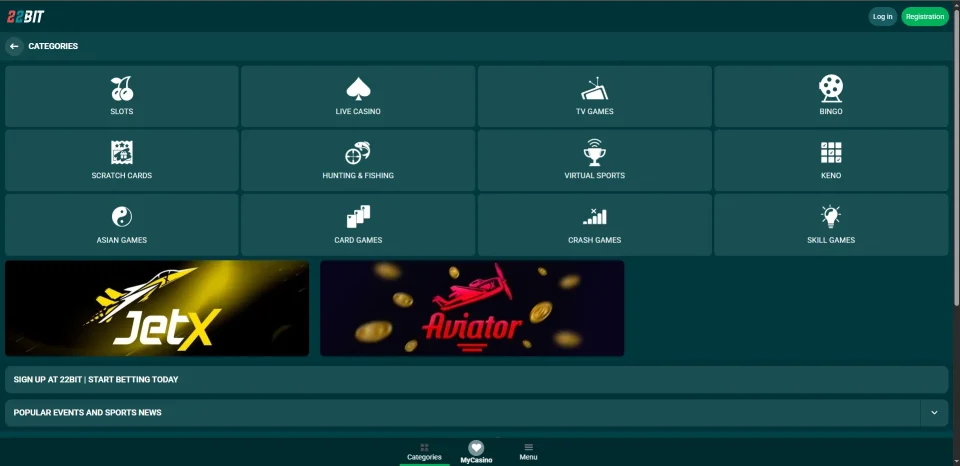Click the LIVE CASINO label
This screenshot has height=466, width=960.
tap(358, 111)
